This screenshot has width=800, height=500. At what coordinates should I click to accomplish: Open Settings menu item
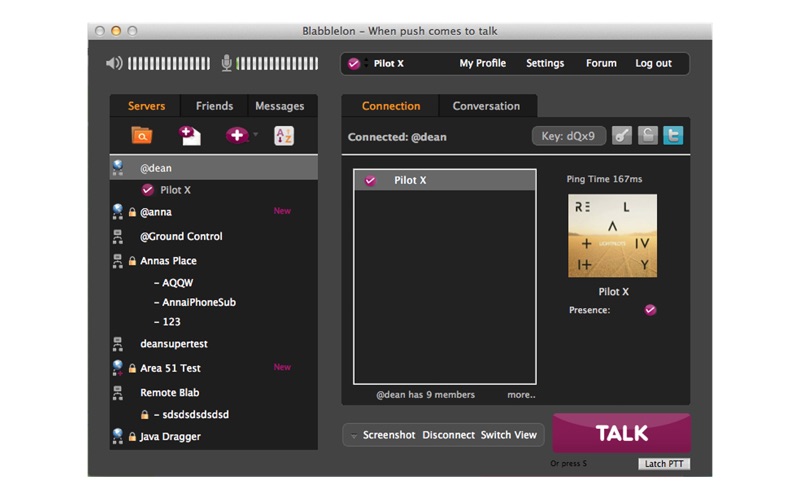(x=545, y=63)
